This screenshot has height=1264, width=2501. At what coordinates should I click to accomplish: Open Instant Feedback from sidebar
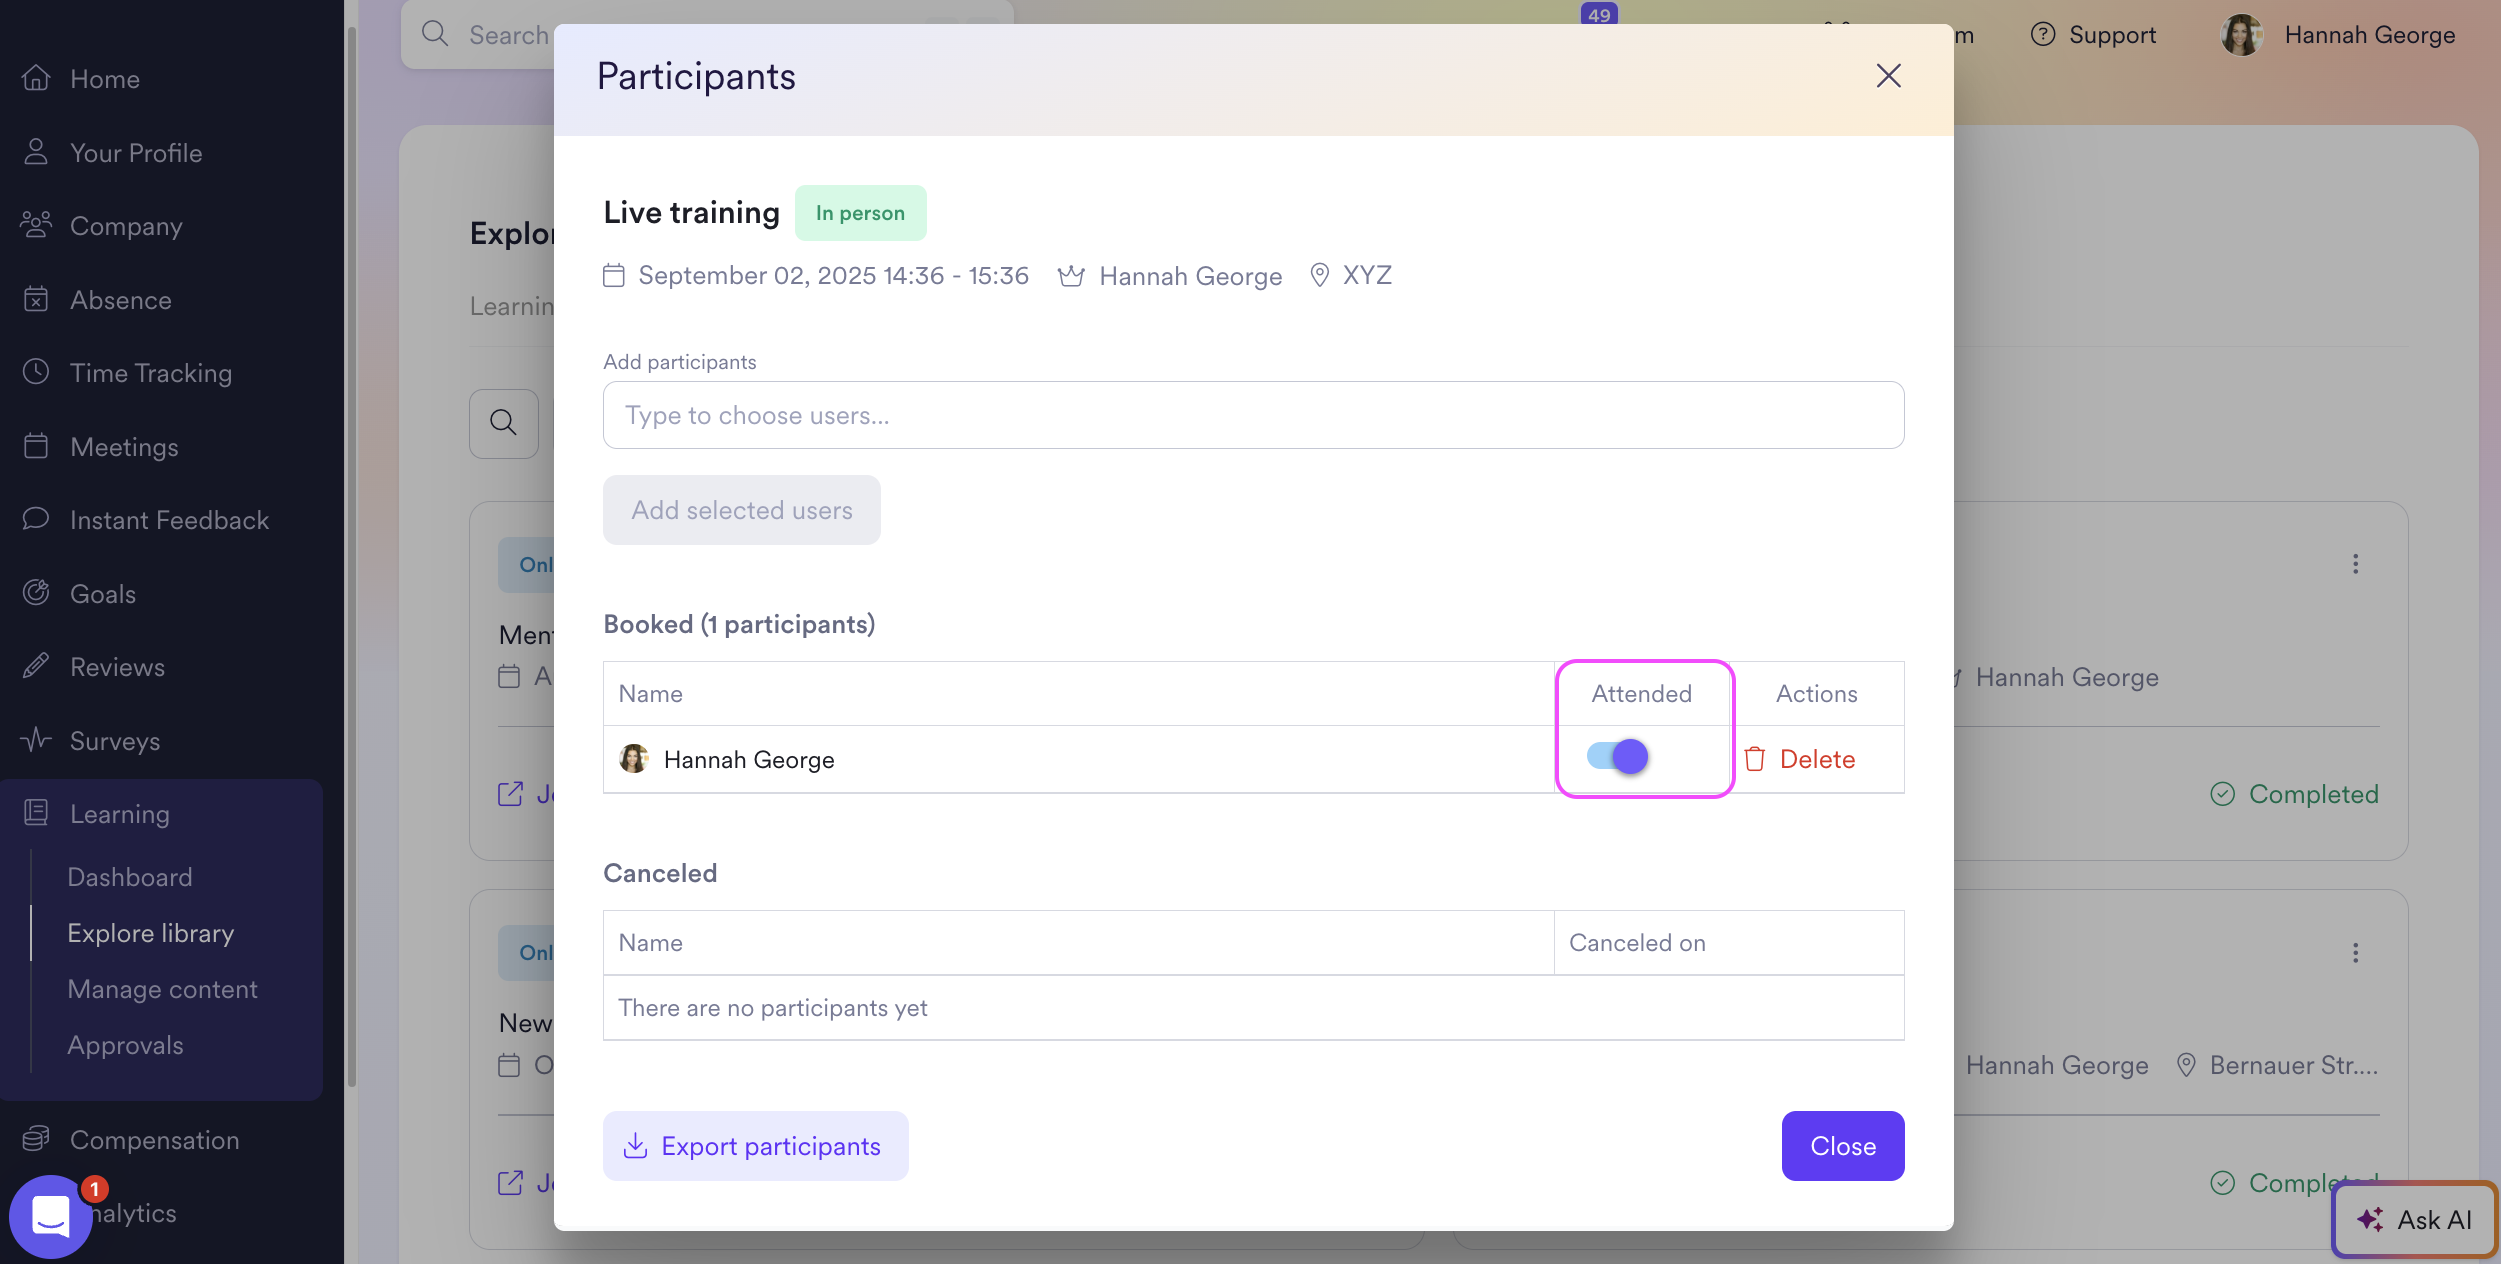click(x=169, y=520)
